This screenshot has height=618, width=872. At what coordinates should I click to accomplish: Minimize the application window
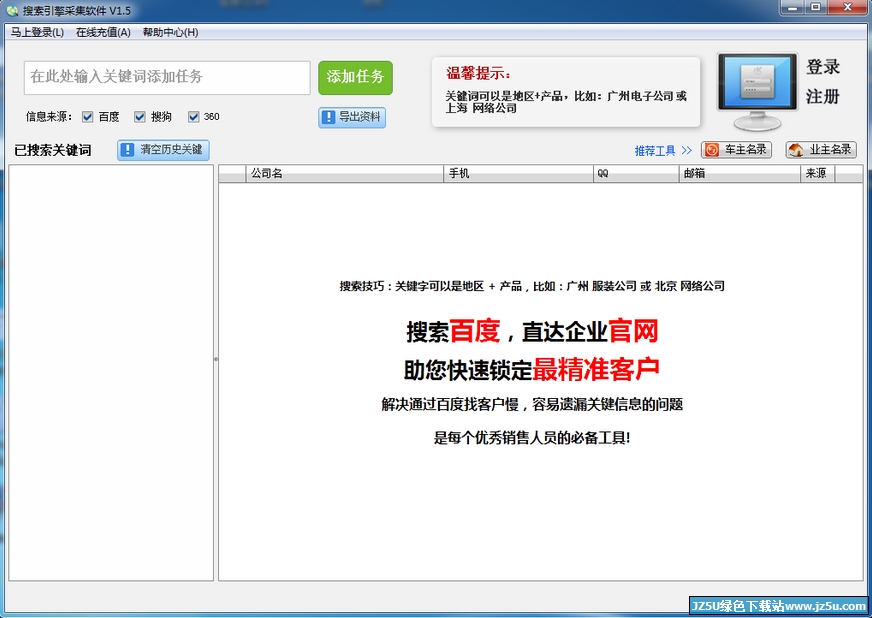coord(792,8)
